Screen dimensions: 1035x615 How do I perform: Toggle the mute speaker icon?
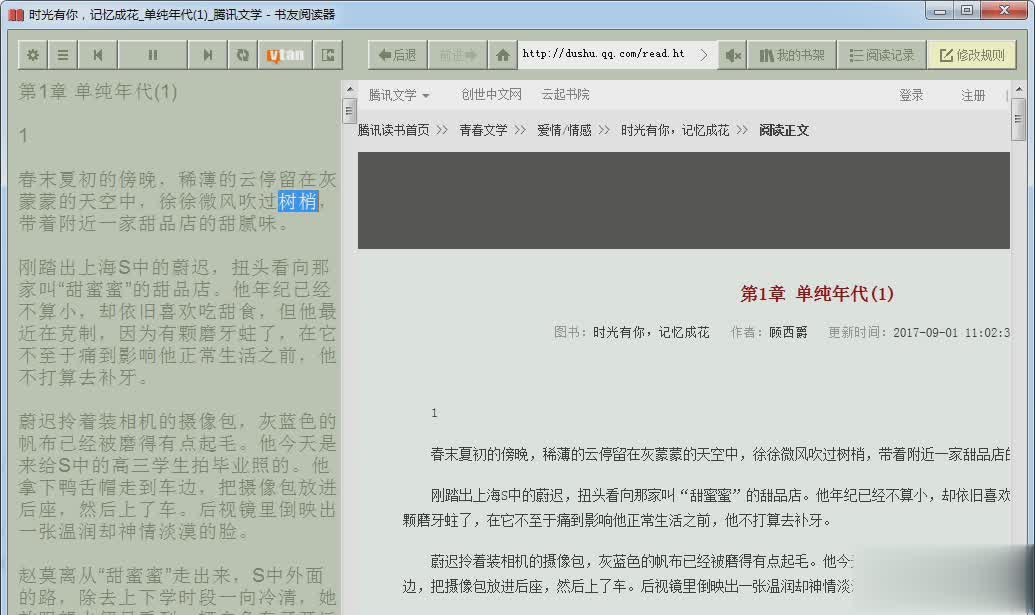tap(733, 55)
